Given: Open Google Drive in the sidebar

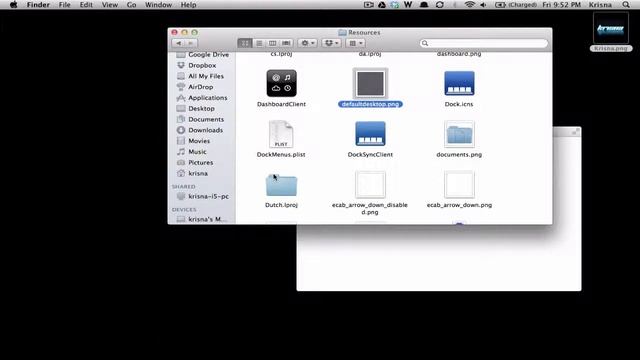Looking at the screenshot, I should [x=202, y=55].
